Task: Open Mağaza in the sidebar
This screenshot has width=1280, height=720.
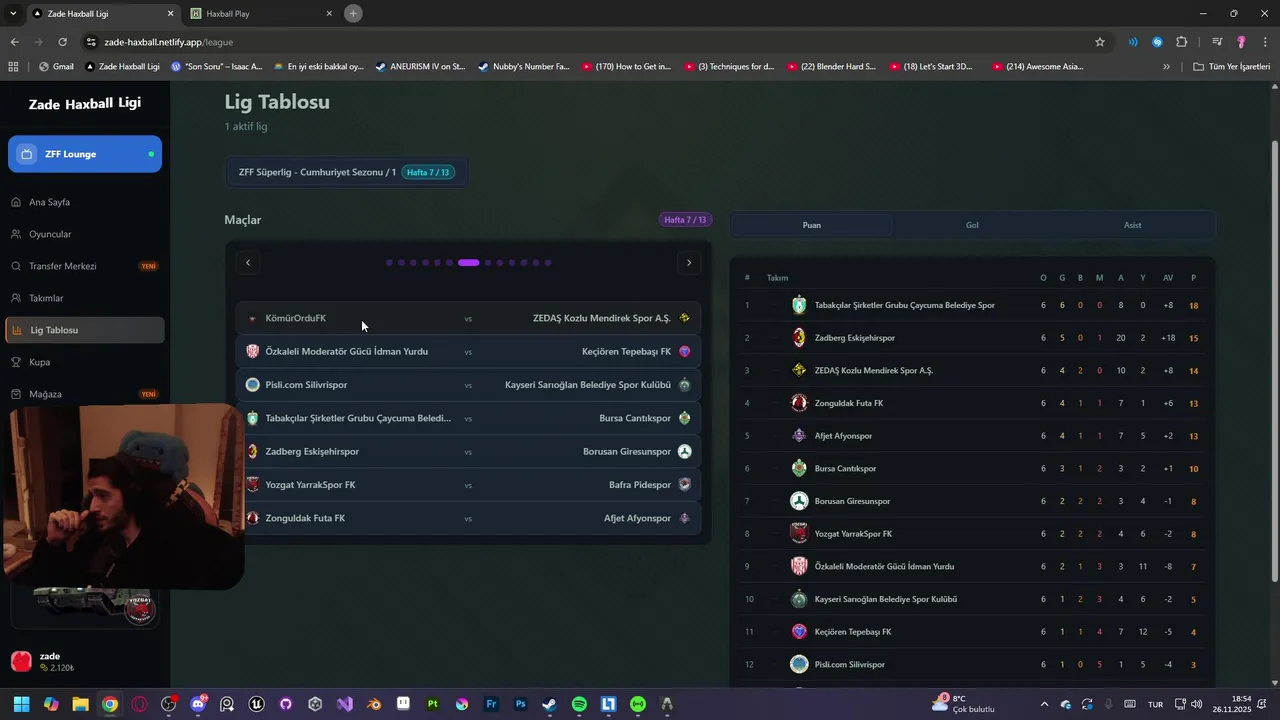Action: [85, 394]
